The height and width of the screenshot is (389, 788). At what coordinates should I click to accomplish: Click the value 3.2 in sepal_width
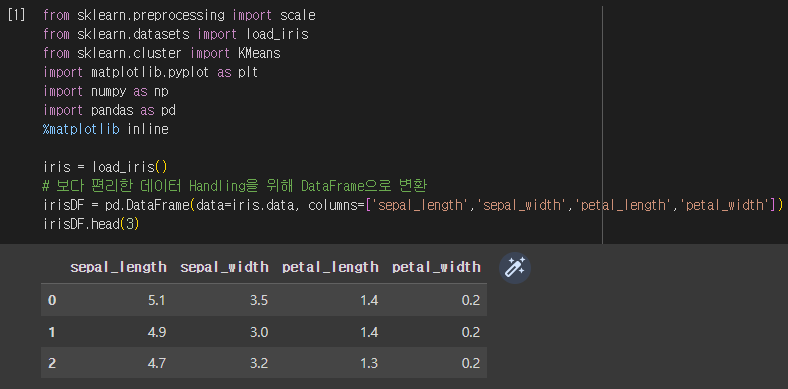[259, 363]
